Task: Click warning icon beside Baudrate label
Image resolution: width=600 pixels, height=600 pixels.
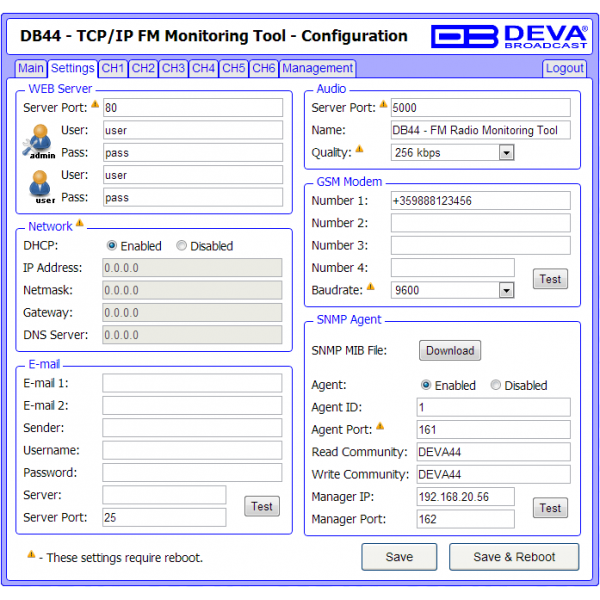Action: 370,286
